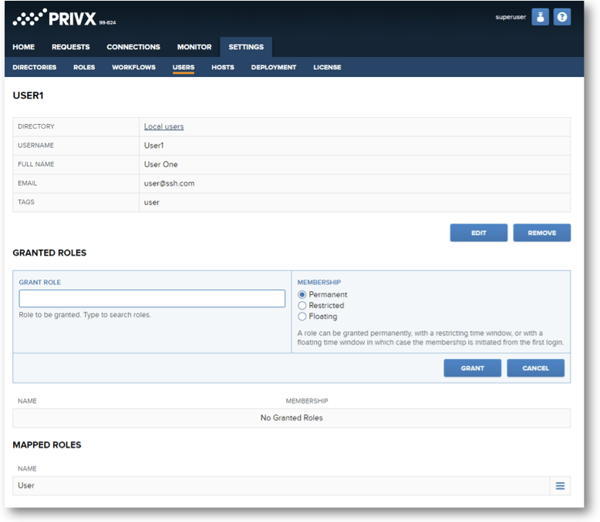Select the Permanent membership option
The width and height of the screenshot is (600, 522).
point(302,294)
